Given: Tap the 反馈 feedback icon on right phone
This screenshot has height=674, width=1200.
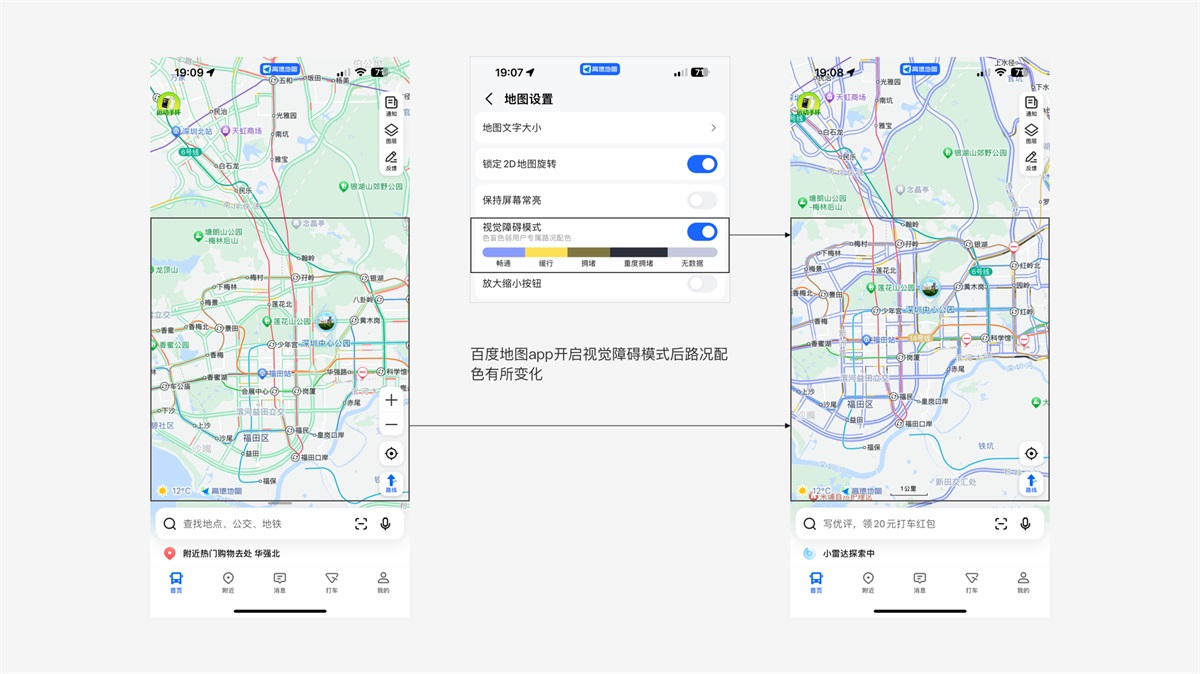Looking at the screenshot, I should coord(1031,160).
